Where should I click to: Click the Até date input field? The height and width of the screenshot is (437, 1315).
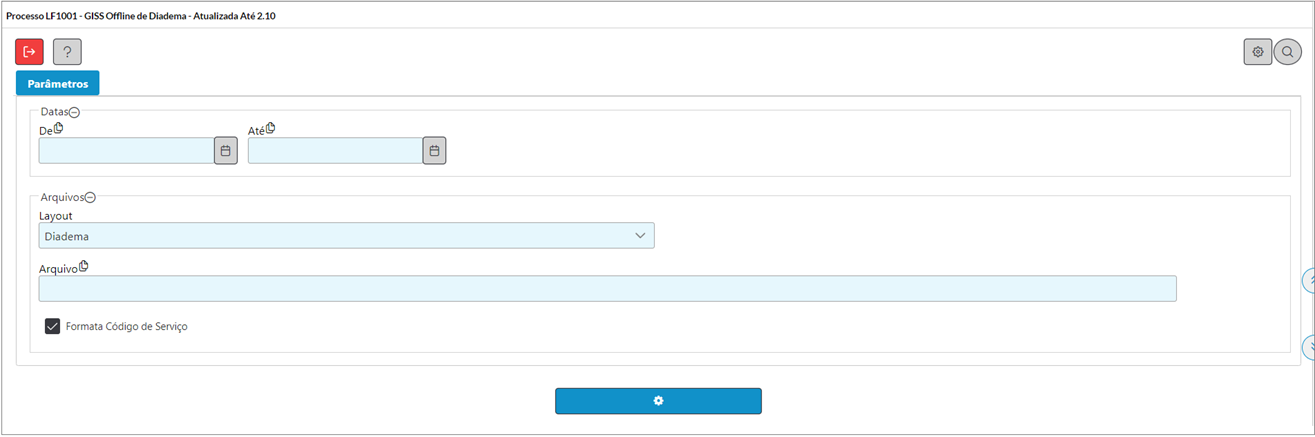335,151
